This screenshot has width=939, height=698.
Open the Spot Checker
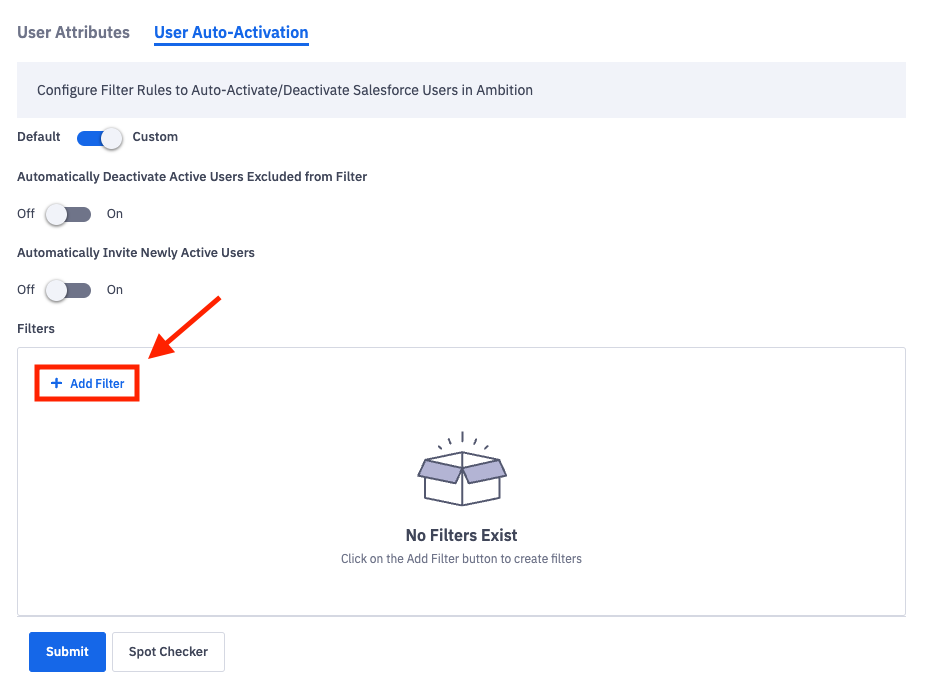168,652
